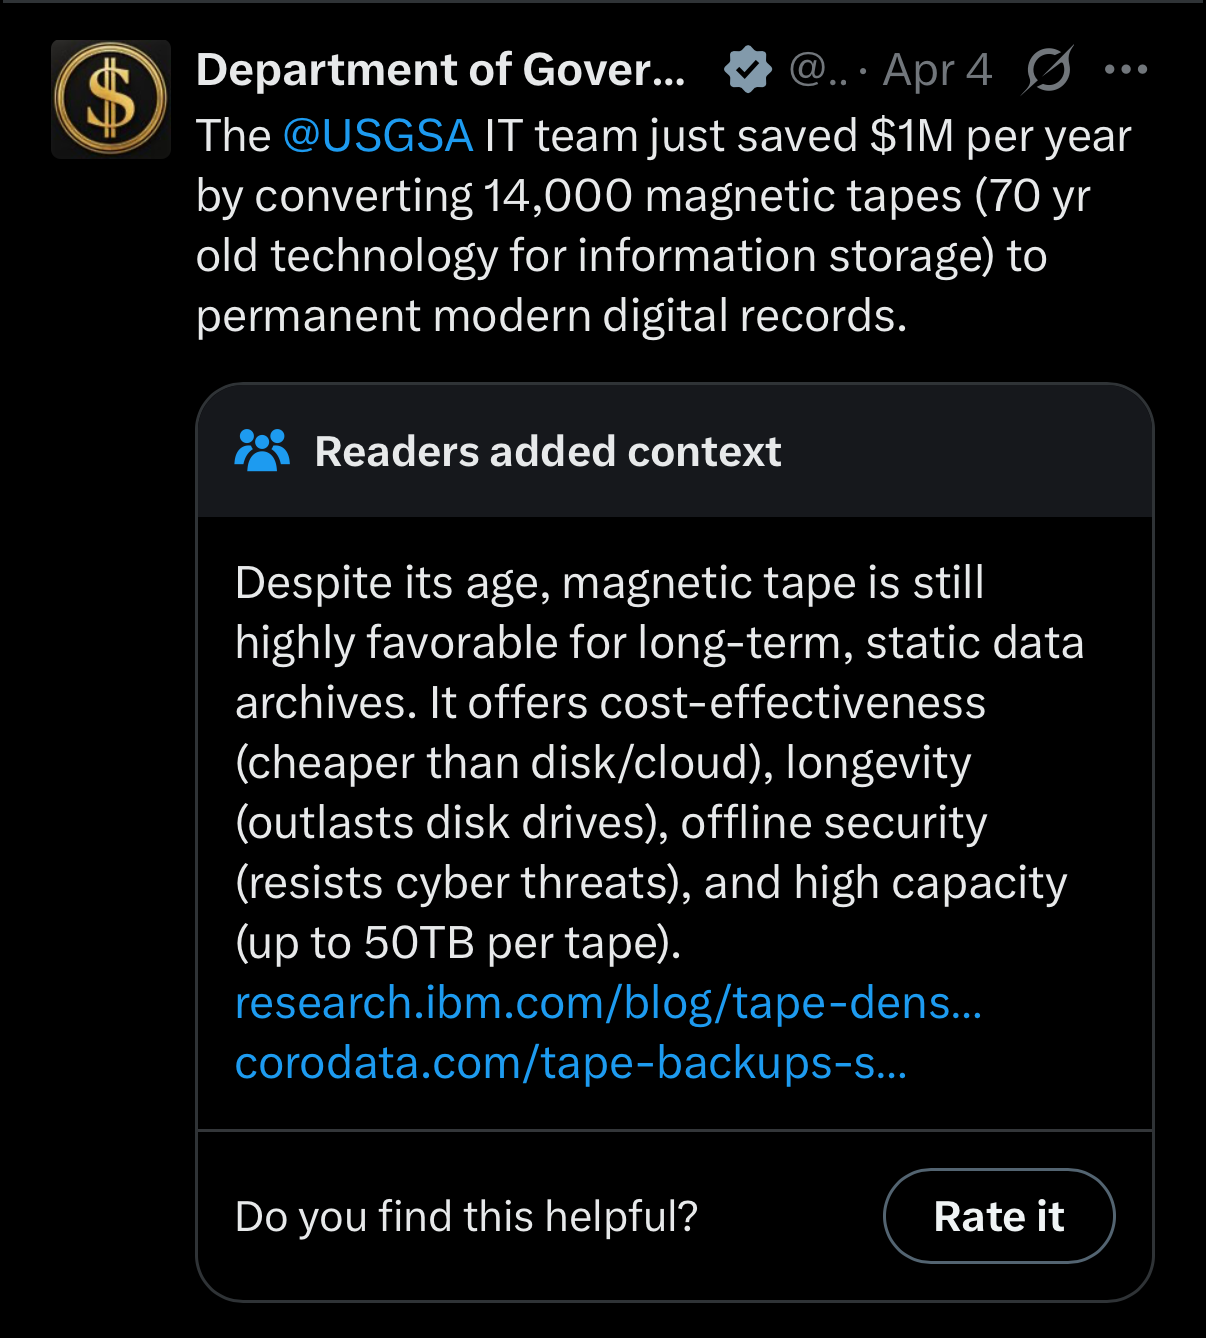Open the corodata.com tape-backups link
1206x1338 pixels.
click(x=571, y=1063)
